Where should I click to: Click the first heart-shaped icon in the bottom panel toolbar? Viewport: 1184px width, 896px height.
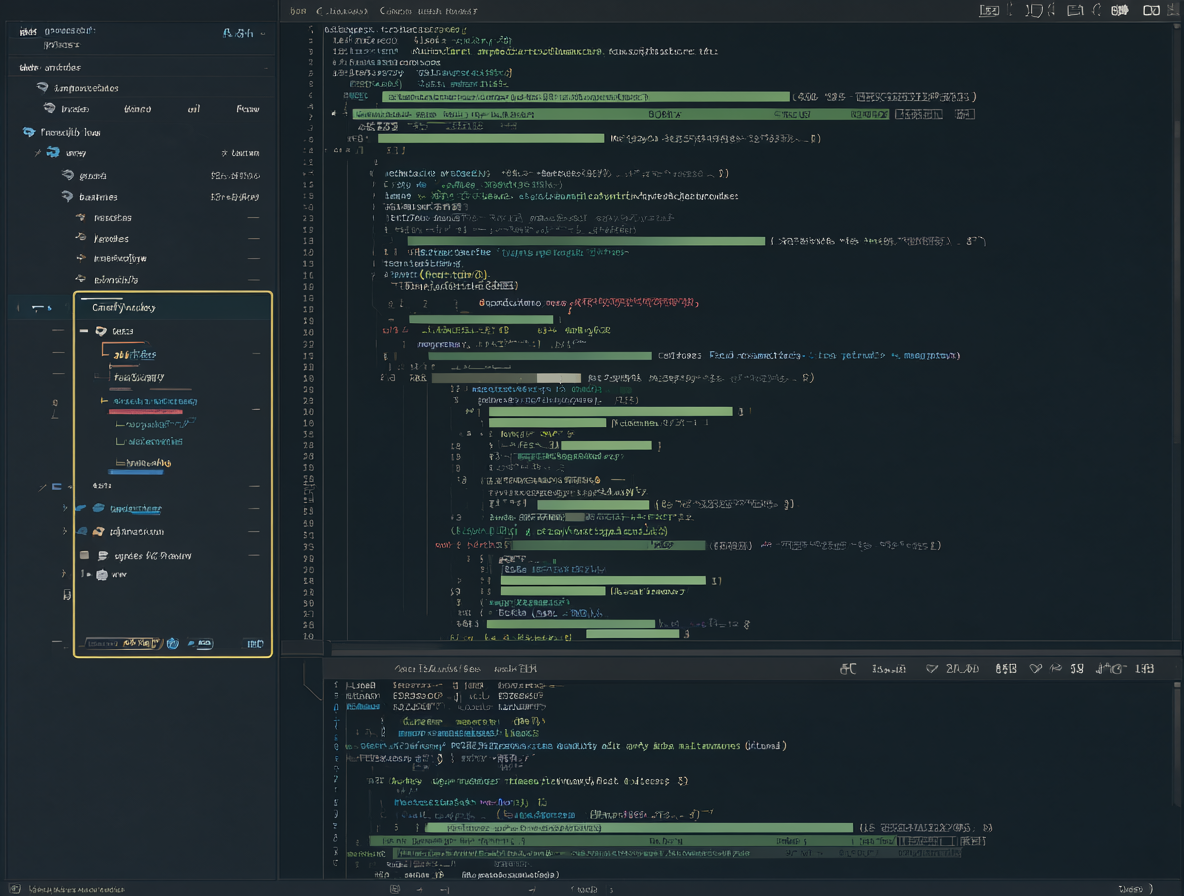[932, 669]
